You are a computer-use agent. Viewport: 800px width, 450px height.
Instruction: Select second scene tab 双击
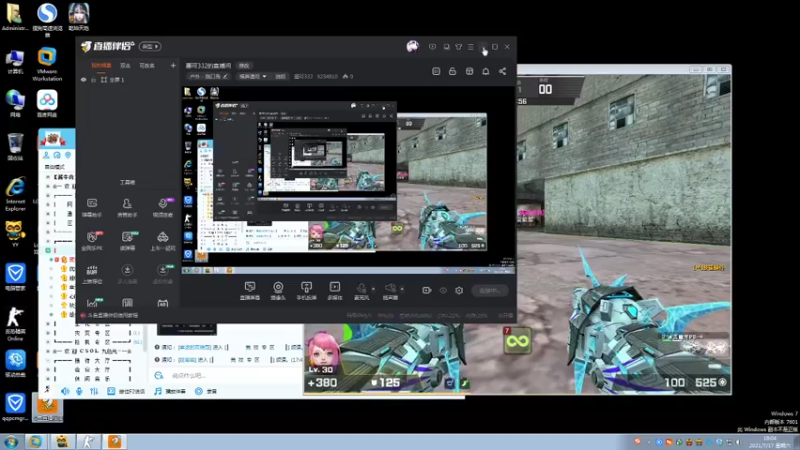(125, 65)
